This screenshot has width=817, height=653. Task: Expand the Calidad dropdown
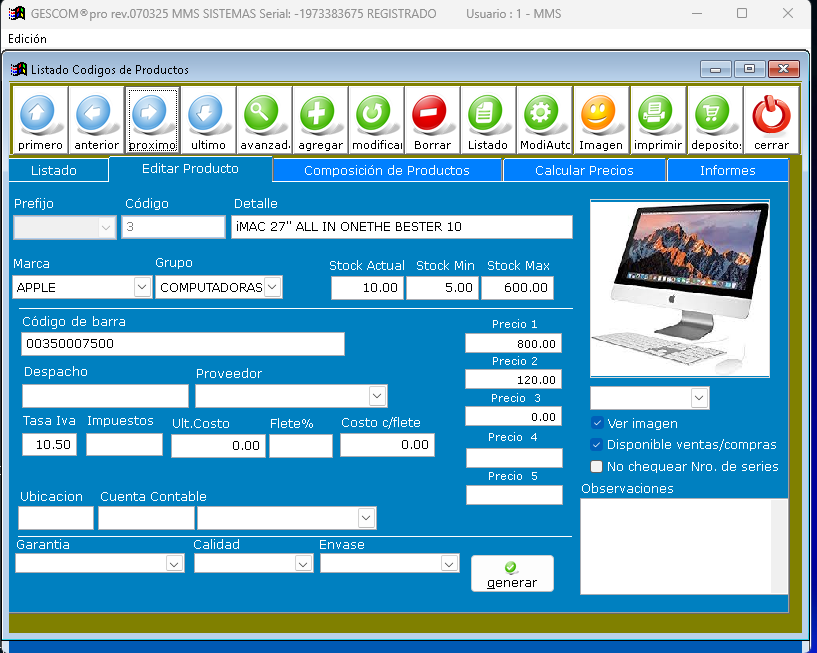click(x=303, y=563)
